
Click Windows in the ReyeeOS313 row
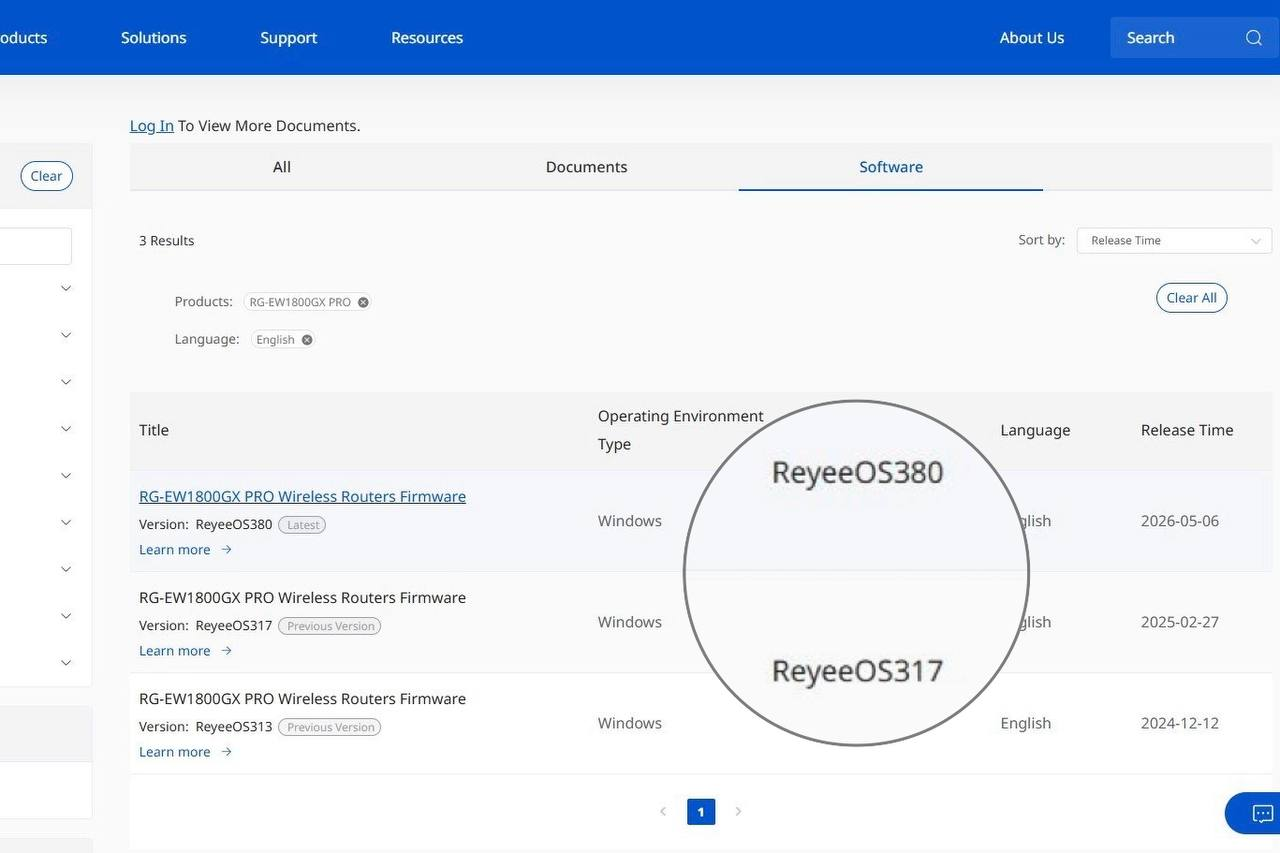[630, 723]
